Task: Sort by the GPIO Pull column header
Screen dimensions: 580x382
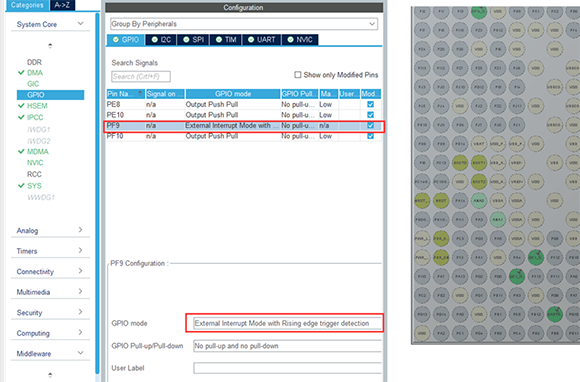Action: pyautogui.click(x=299, y=94)
